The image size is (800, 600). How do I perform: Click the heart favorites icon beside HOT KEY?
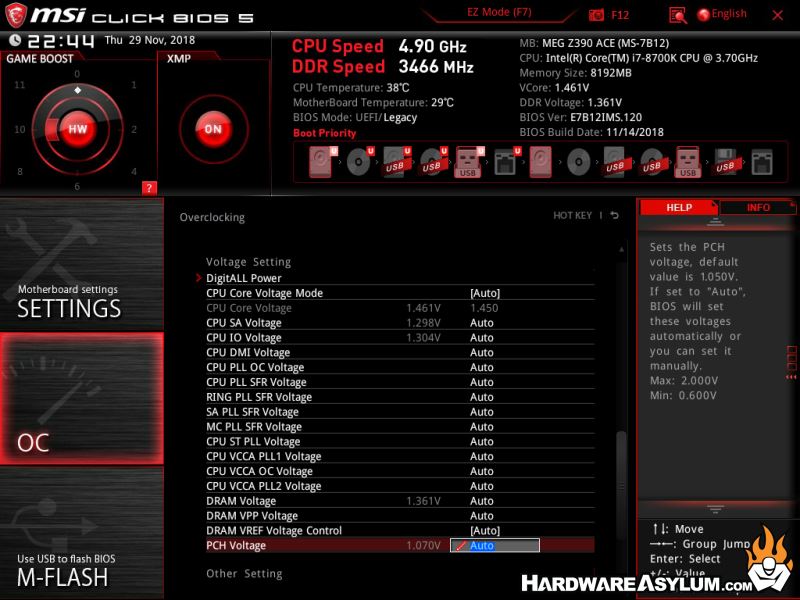point(616,216)
